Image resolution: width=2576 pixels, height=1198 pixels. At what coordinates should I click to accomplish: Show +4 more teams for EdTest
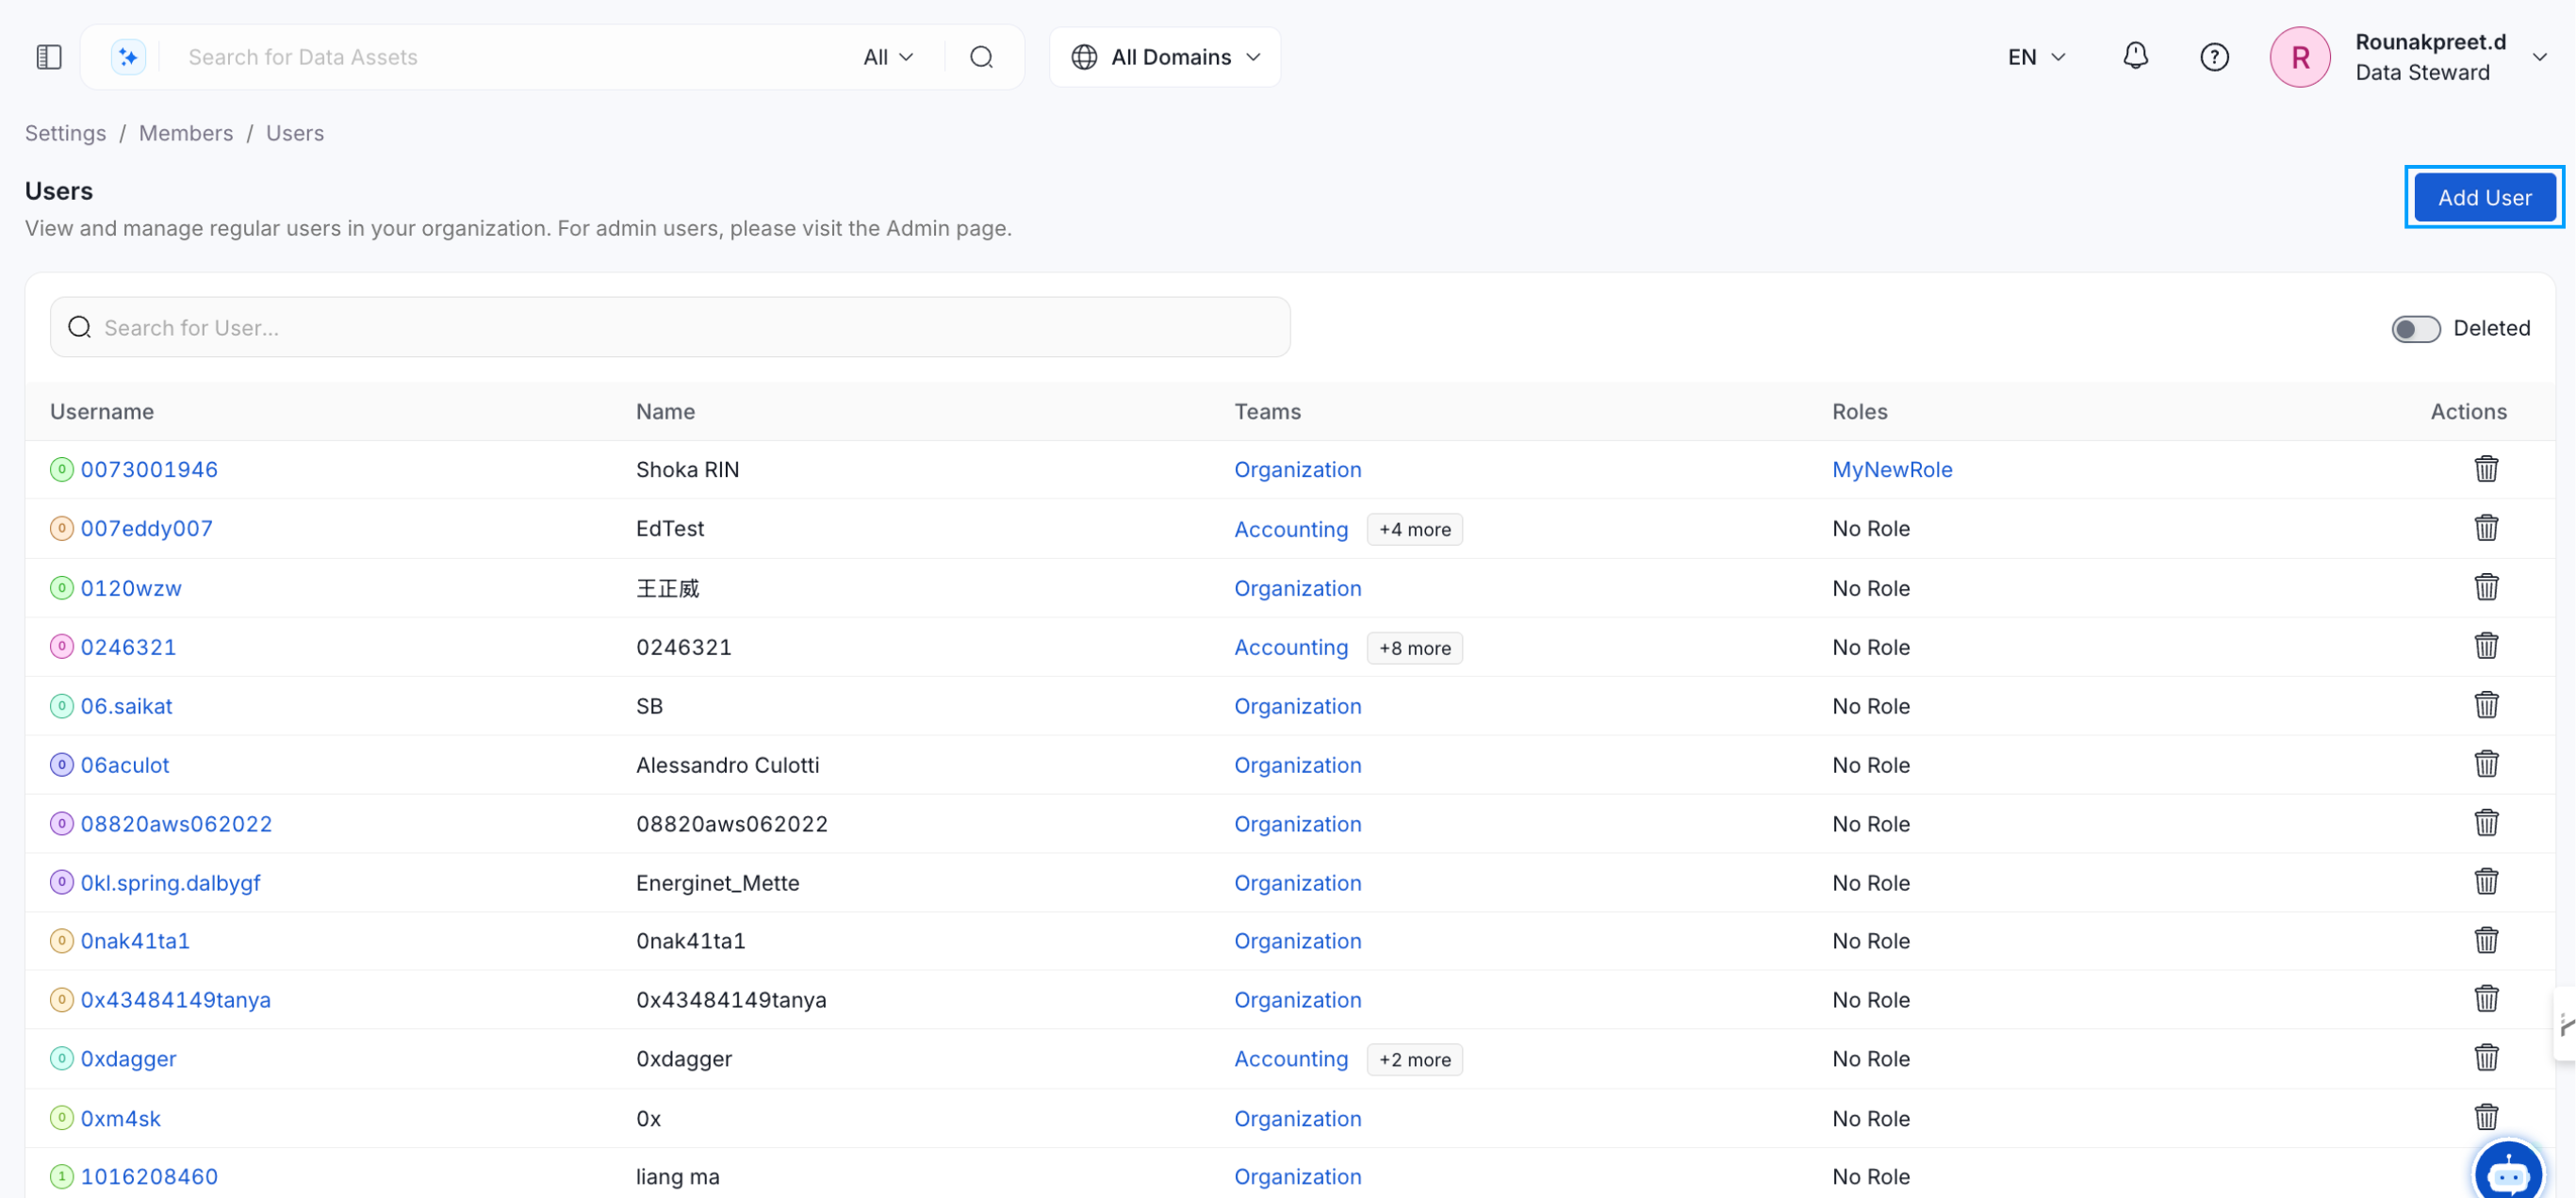coord(1414,528)
